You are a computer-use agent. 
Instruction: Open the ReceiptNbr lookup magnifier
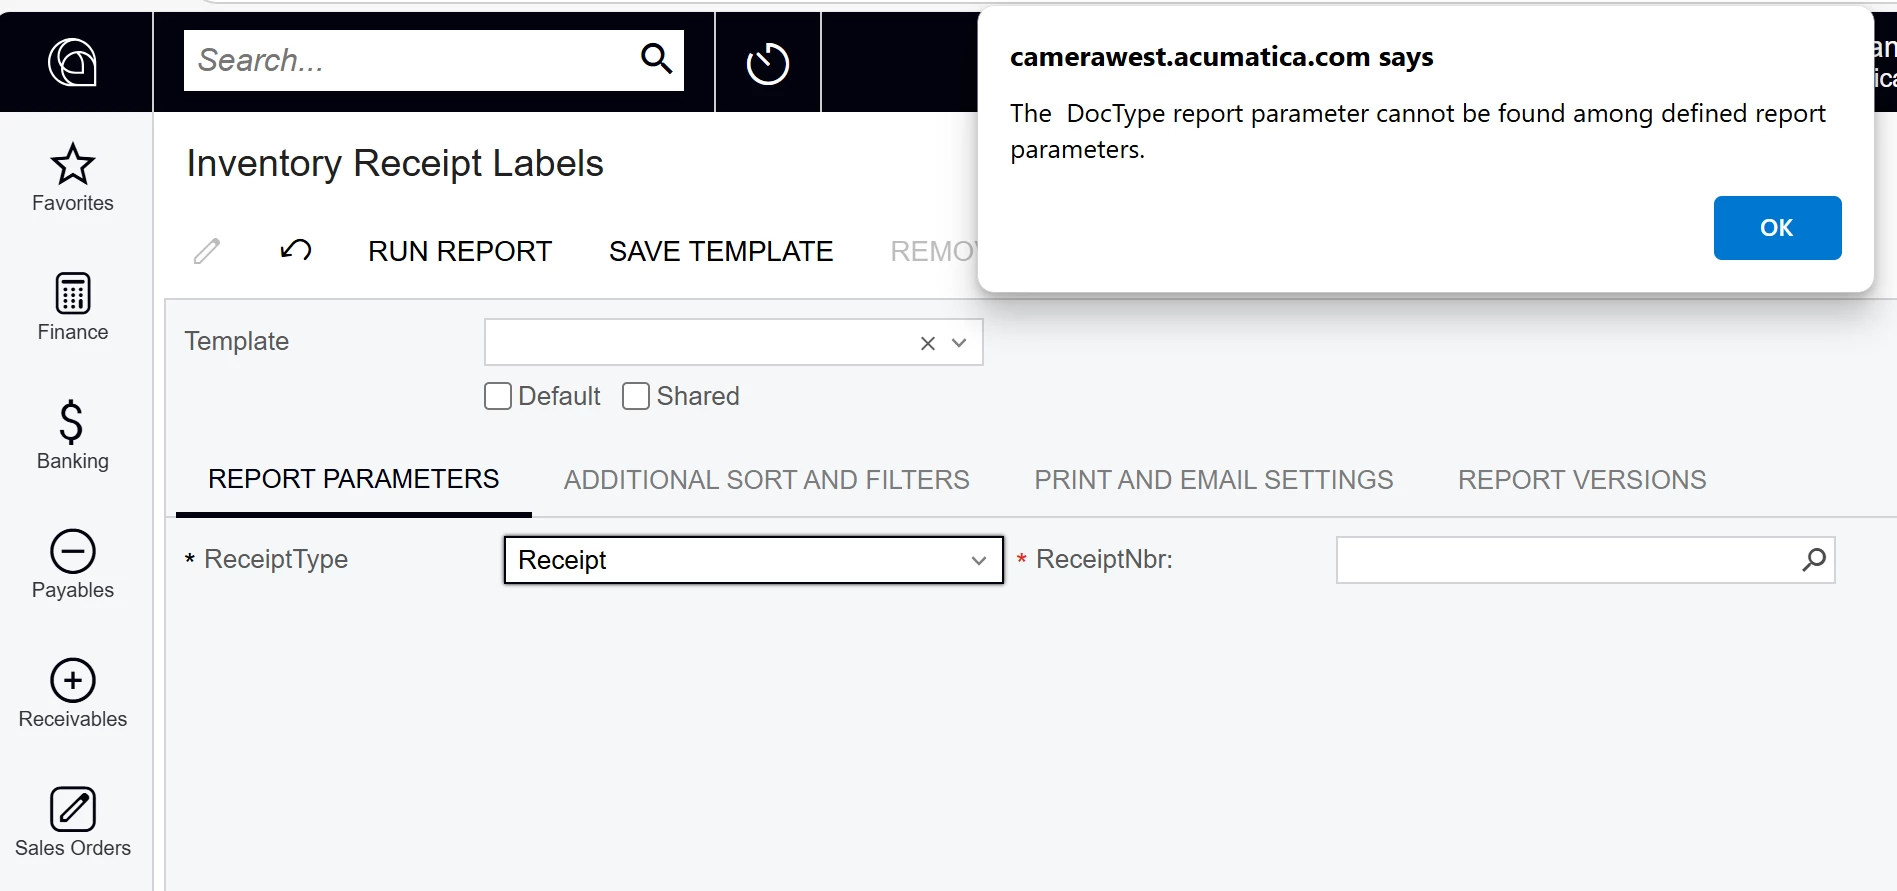coord(1814,560)
